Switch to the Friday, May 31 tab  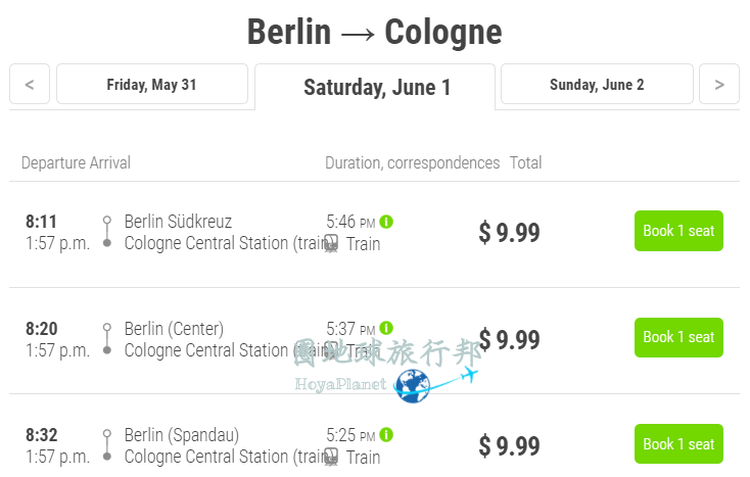tap(152, 84)
